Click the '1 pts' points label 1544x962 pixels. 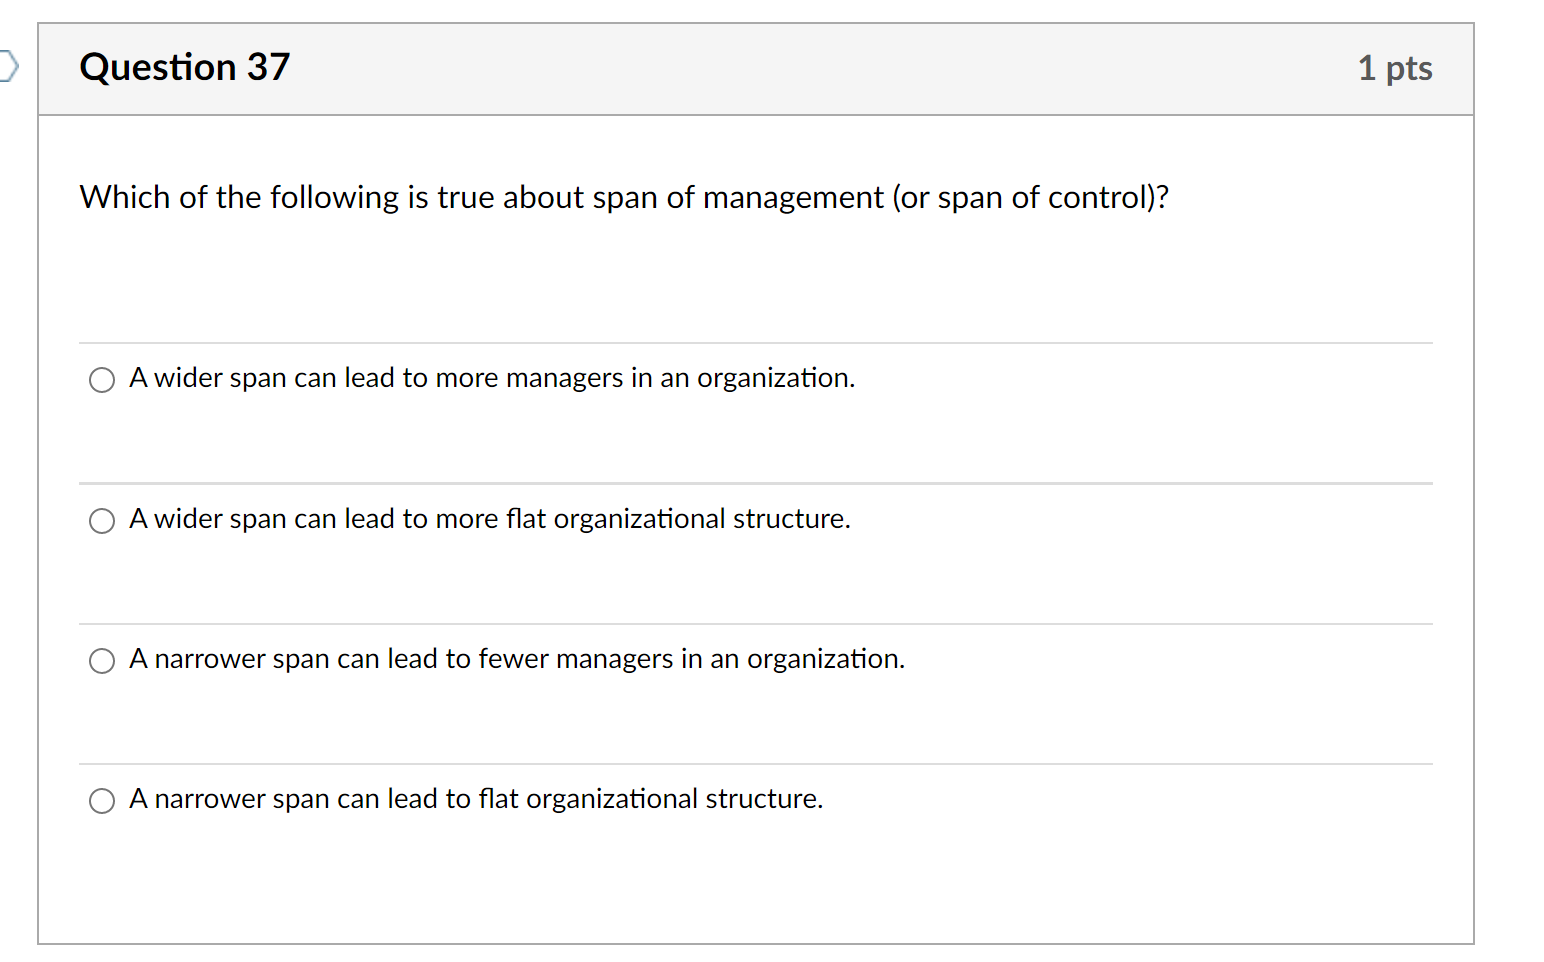(x=1395, y=68)
